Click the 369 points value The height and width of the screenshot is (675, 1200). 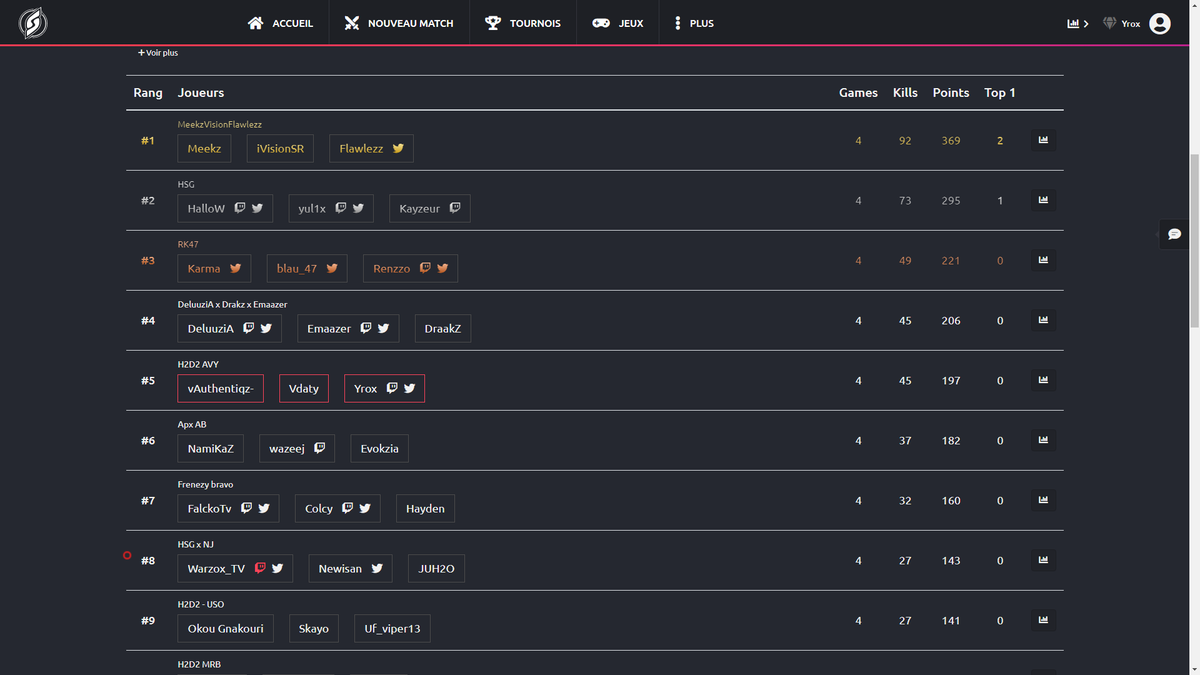tap(951, 140)
